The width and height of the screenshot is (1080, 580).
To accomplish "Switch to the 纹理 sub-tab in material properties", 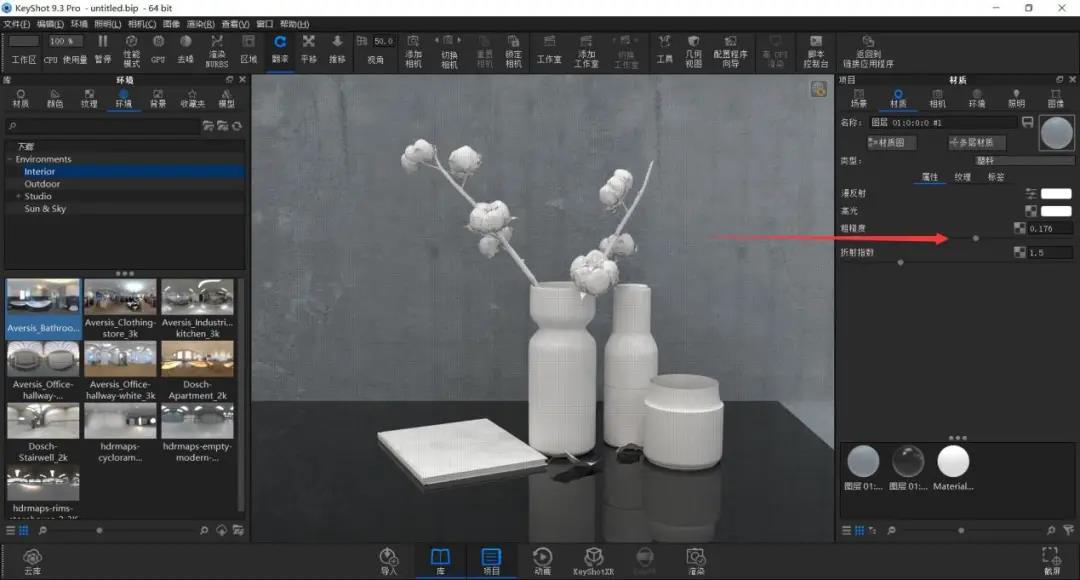I will tap(962, 177).
